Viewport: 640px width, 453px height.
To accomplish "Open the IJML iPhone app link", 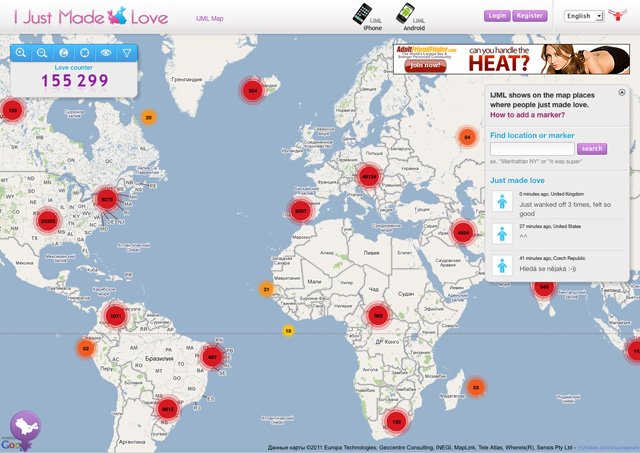I will (368, 17).
